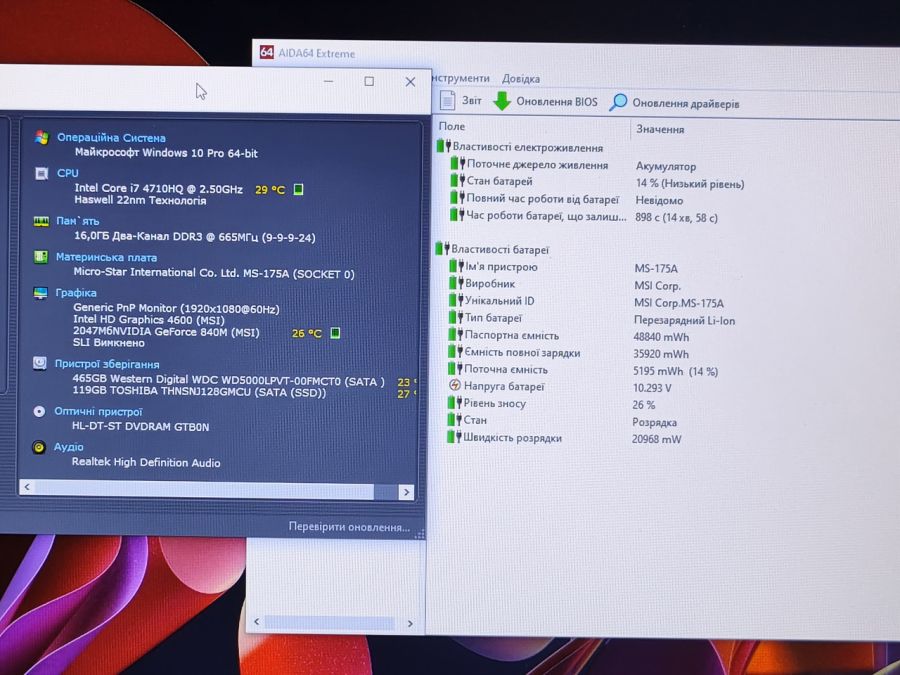Click battery icon beside Властивості електроживлення
The width and height of the screenshot is (900, 675).
(x=443, y=146)
